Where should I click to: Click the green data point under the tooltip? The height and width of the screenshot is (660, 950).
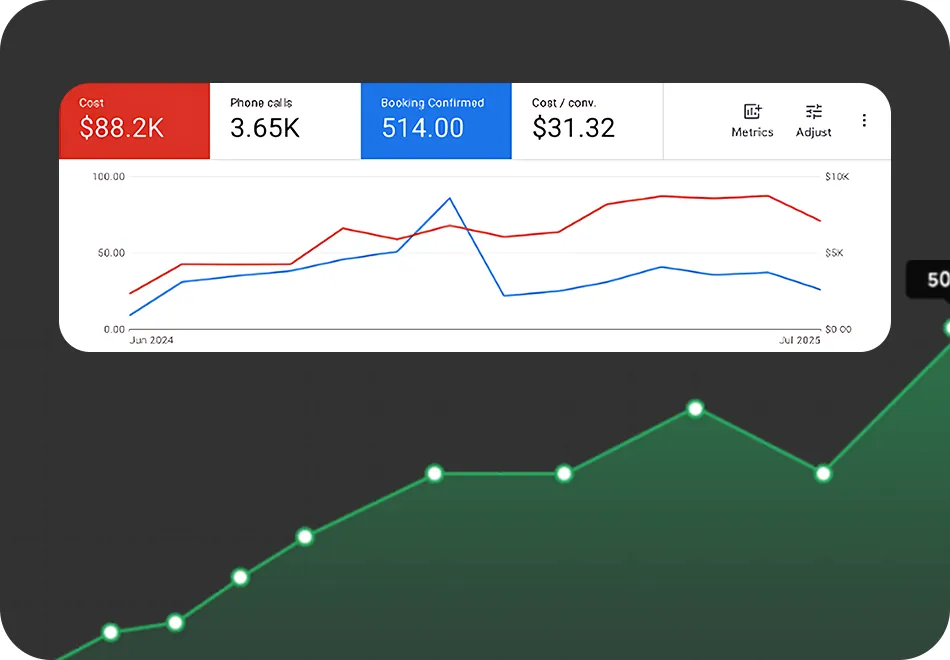949,328
